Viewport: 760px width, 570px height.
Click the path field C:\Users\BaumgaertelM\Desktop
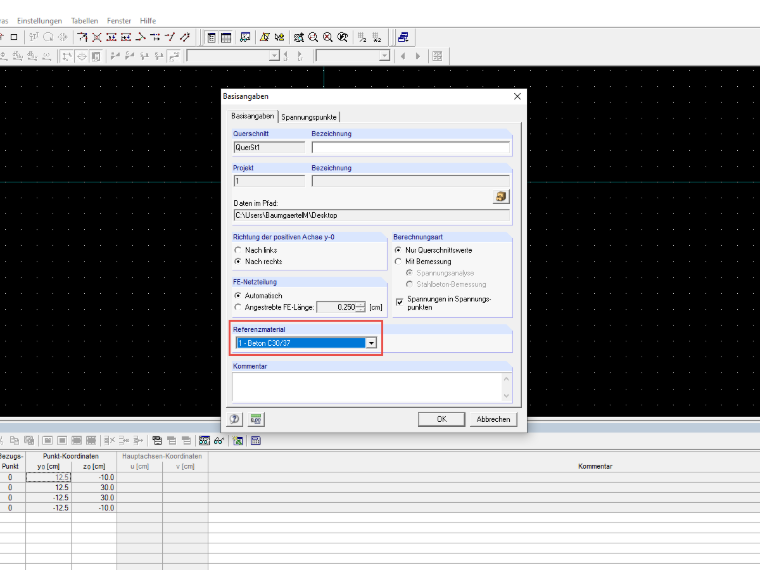(371, 215)
